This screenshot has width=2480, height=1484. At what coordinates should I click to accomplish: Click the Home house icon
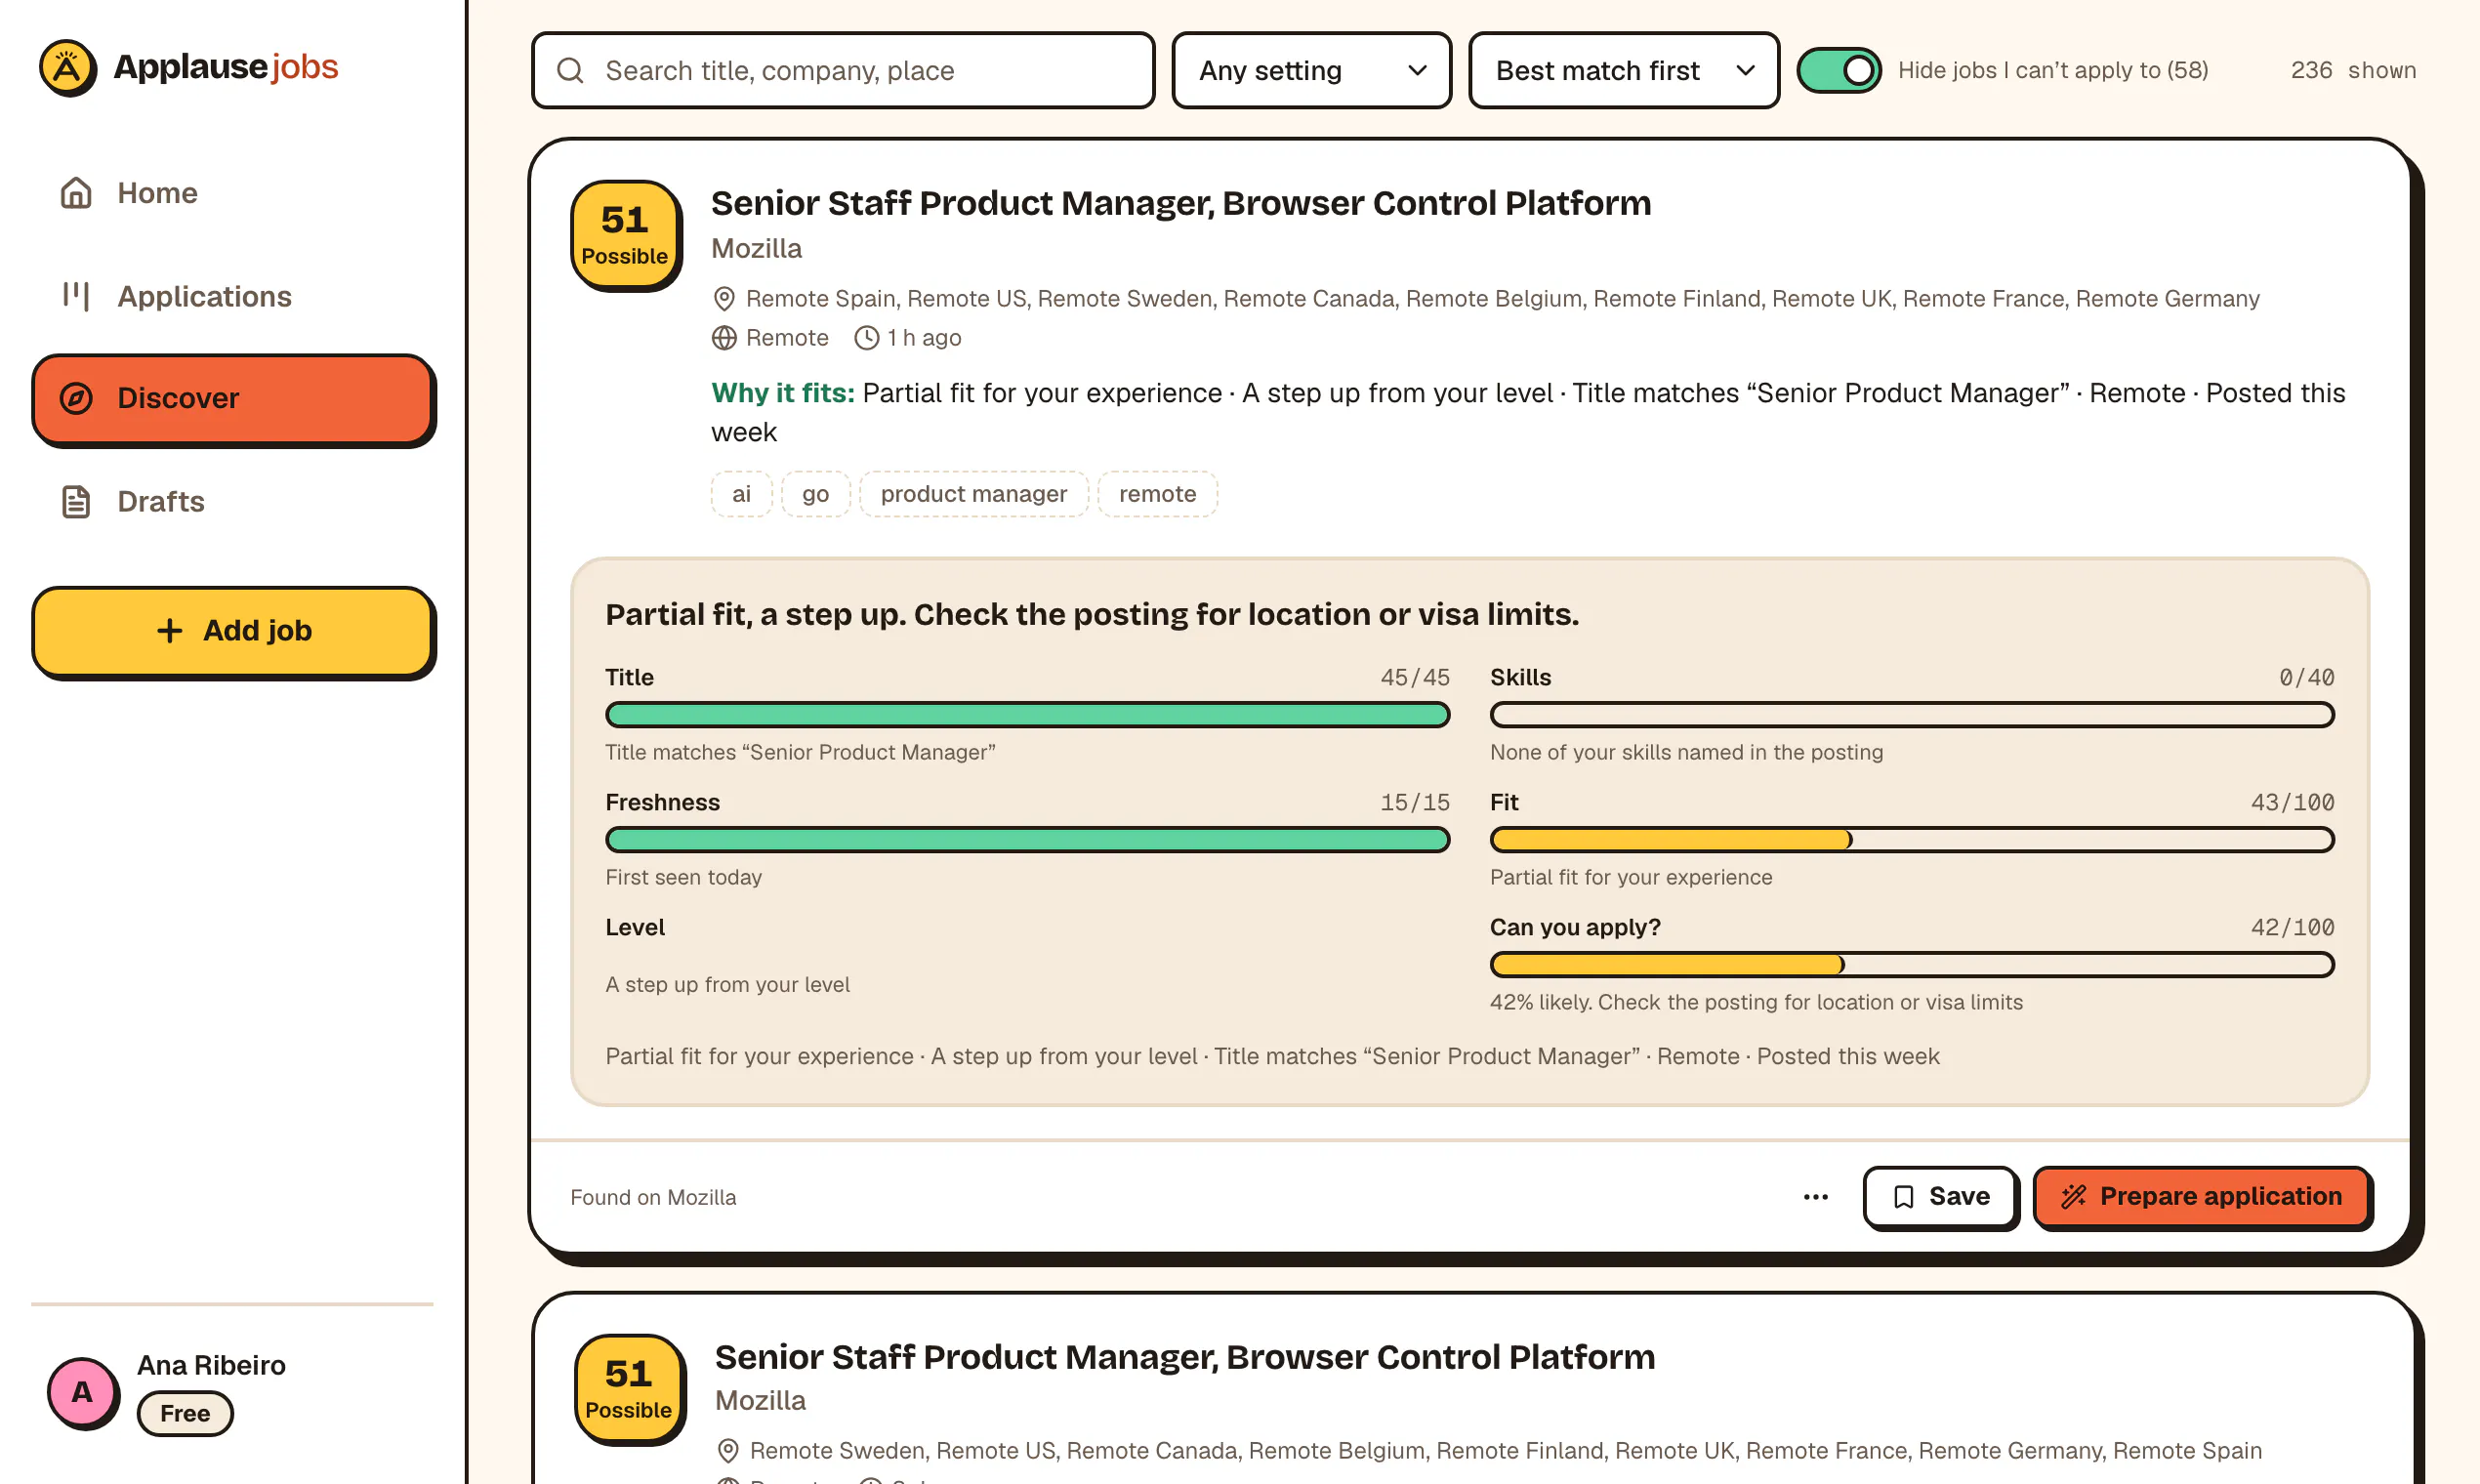76,193
